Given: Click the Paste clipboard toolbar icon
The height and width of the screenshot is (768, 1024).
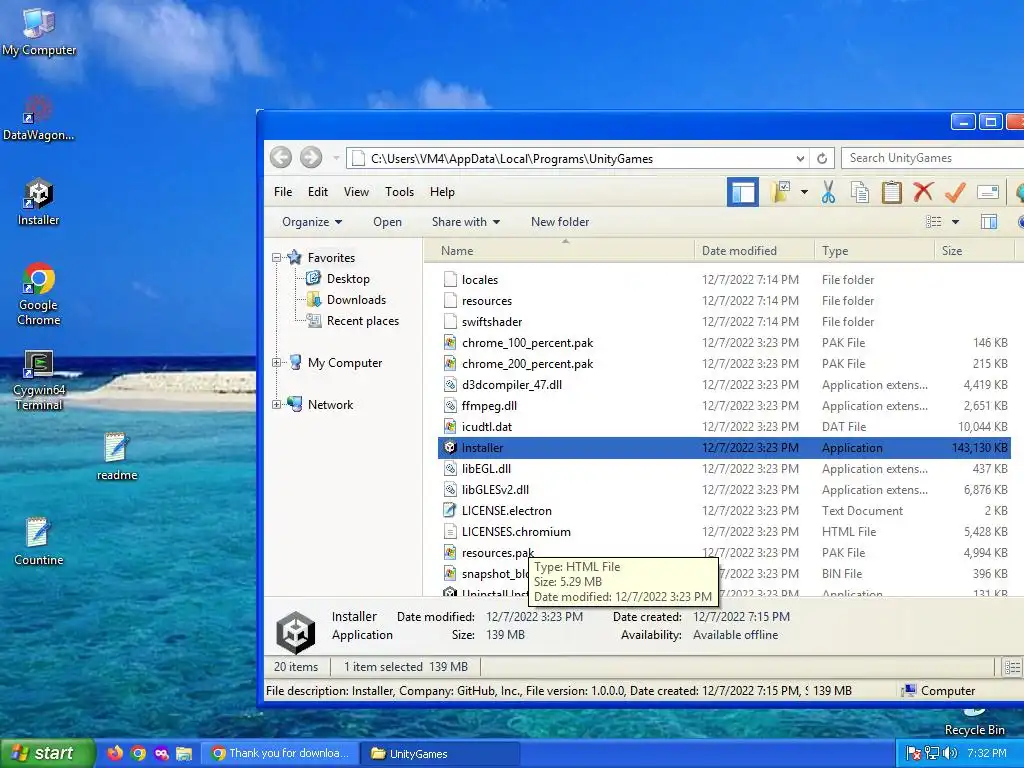Looking at the screenshot, I should pyautogui.click(x=891, y=192).
